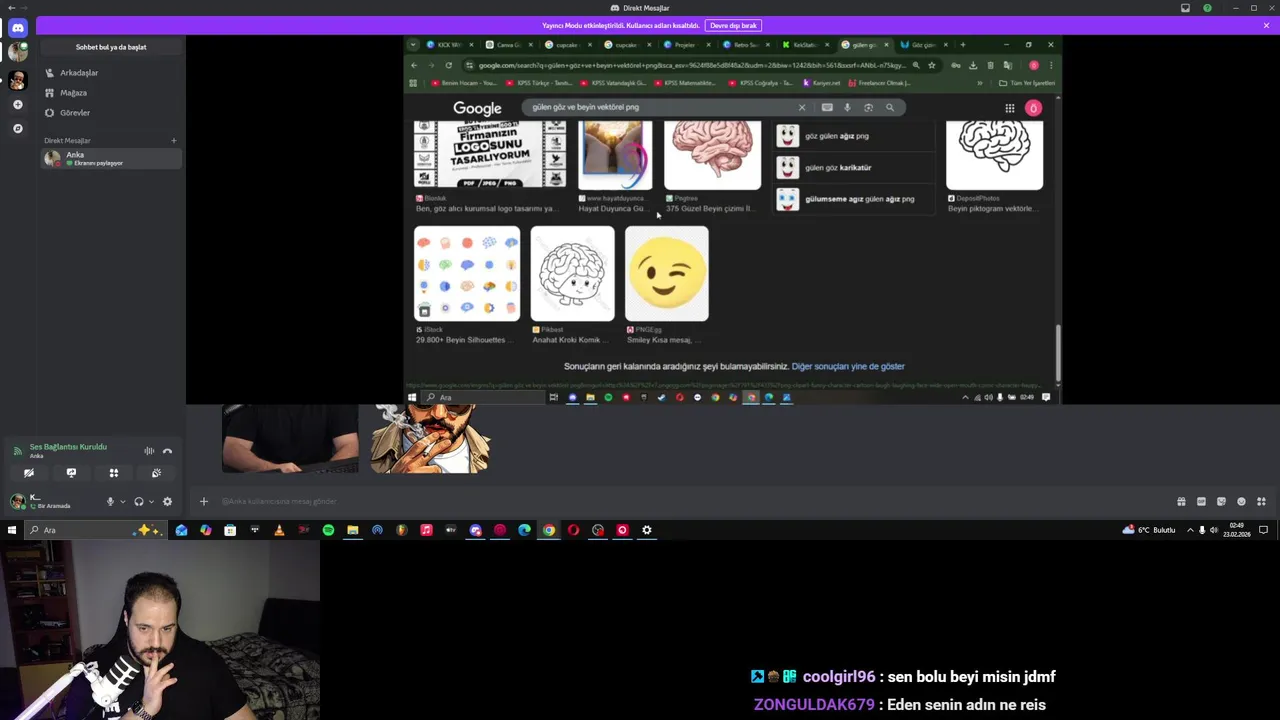Screen dimensions: 1280x720
Task: Open Discord help icon in title bar
Action: pyautogui.click(x=1207, y=8)
